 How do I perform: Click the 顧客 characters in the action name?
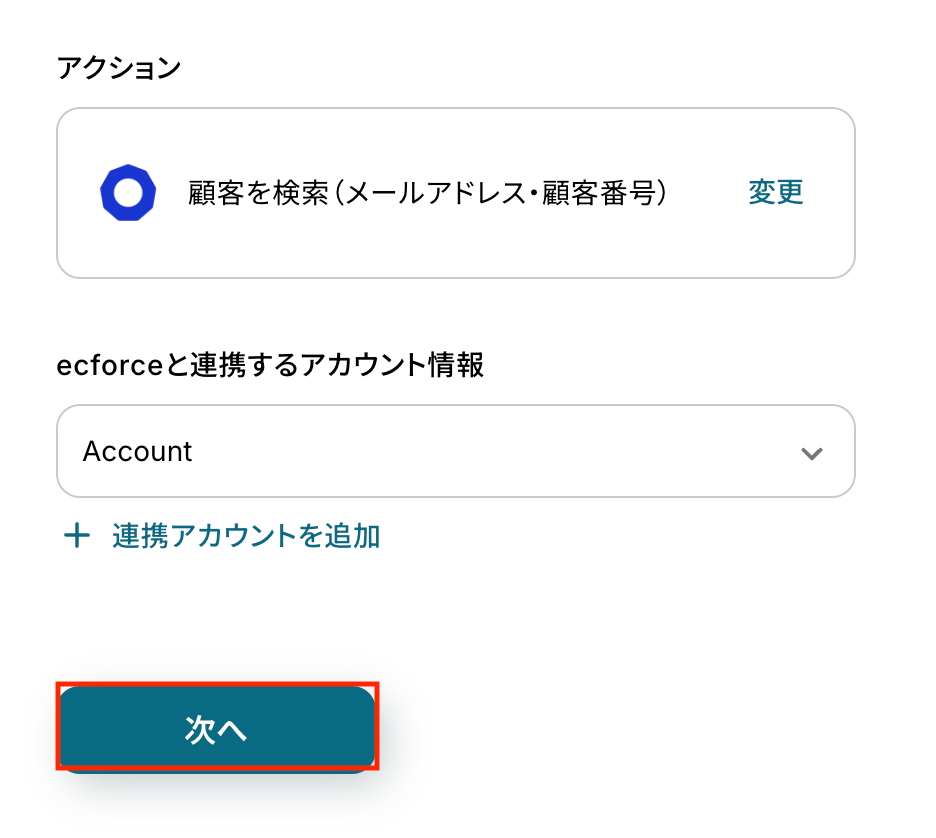(x=217, y=193)
